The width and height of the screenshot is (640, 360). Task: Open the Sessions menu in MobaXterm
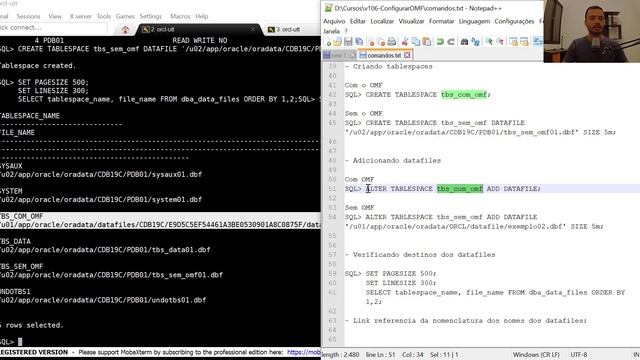tap(28, 16)
